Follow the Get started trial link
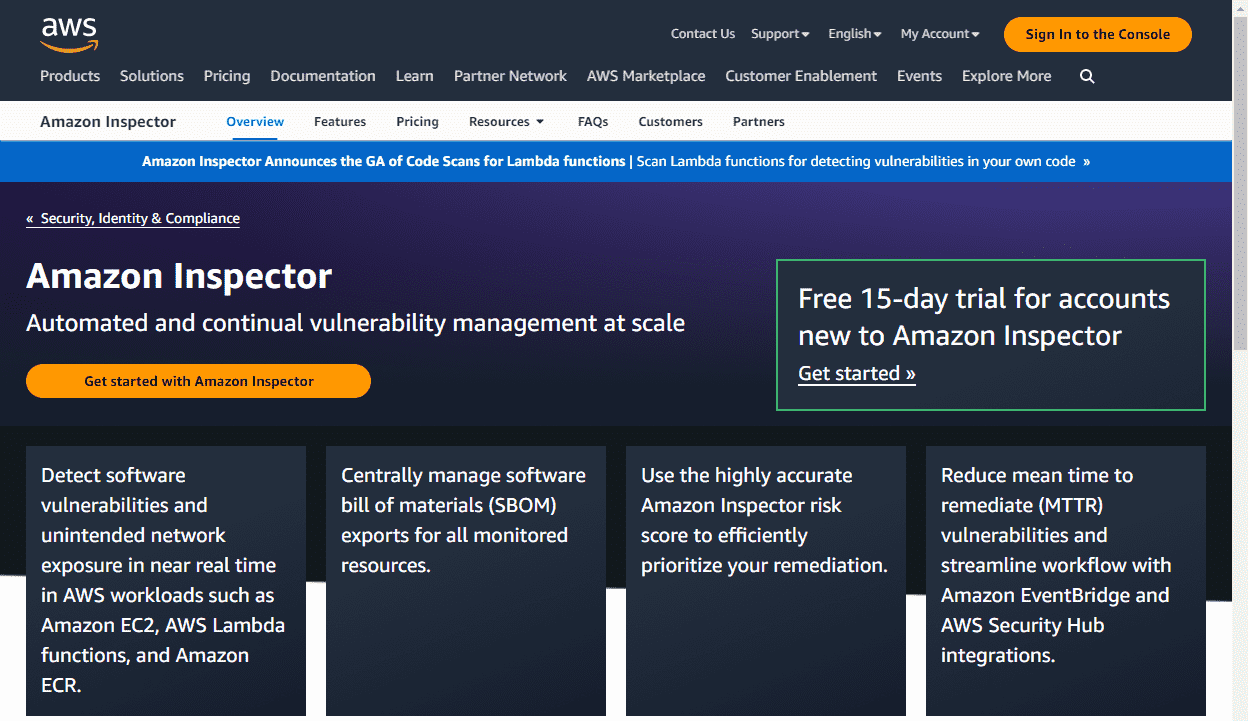 856,373
